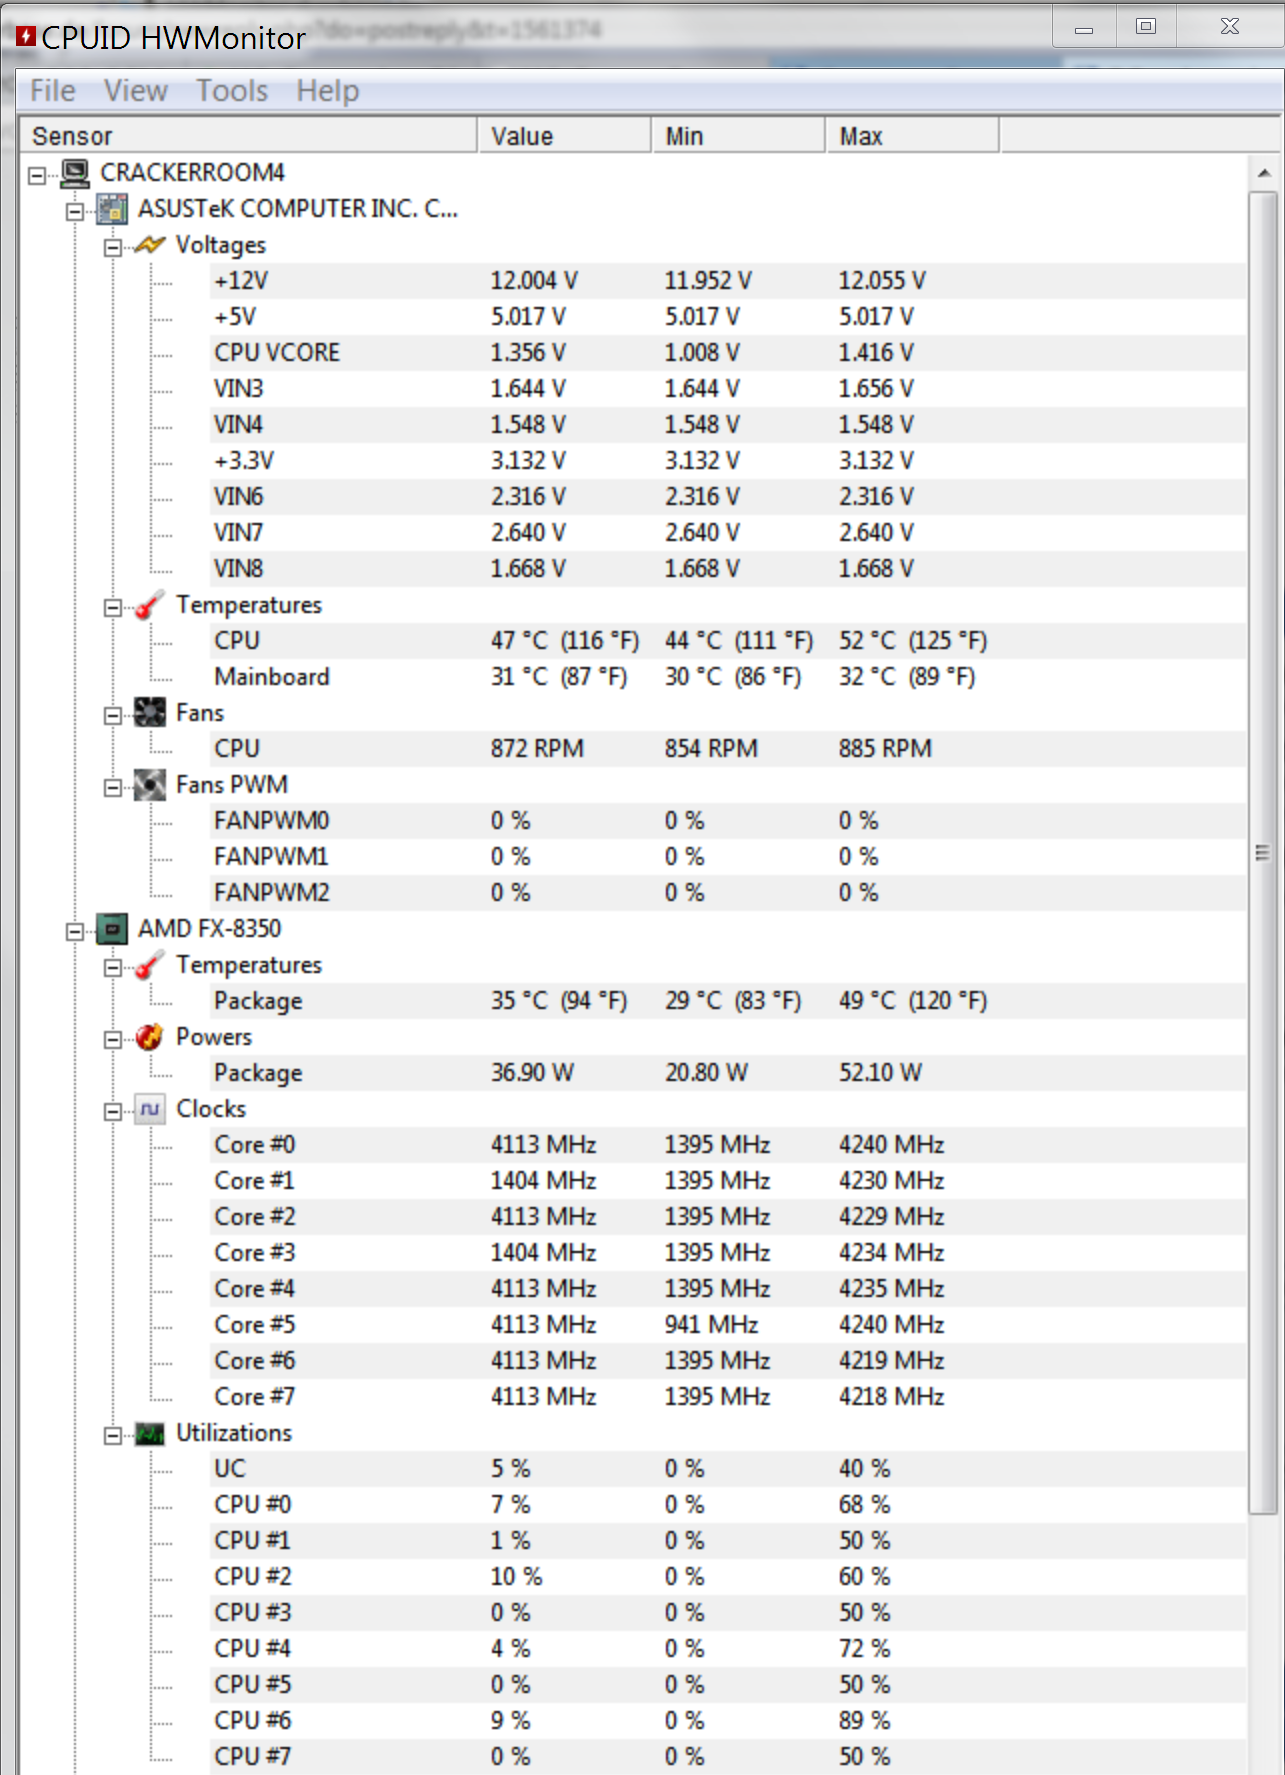
Task: Open the File menu
Action: point(53,91)
